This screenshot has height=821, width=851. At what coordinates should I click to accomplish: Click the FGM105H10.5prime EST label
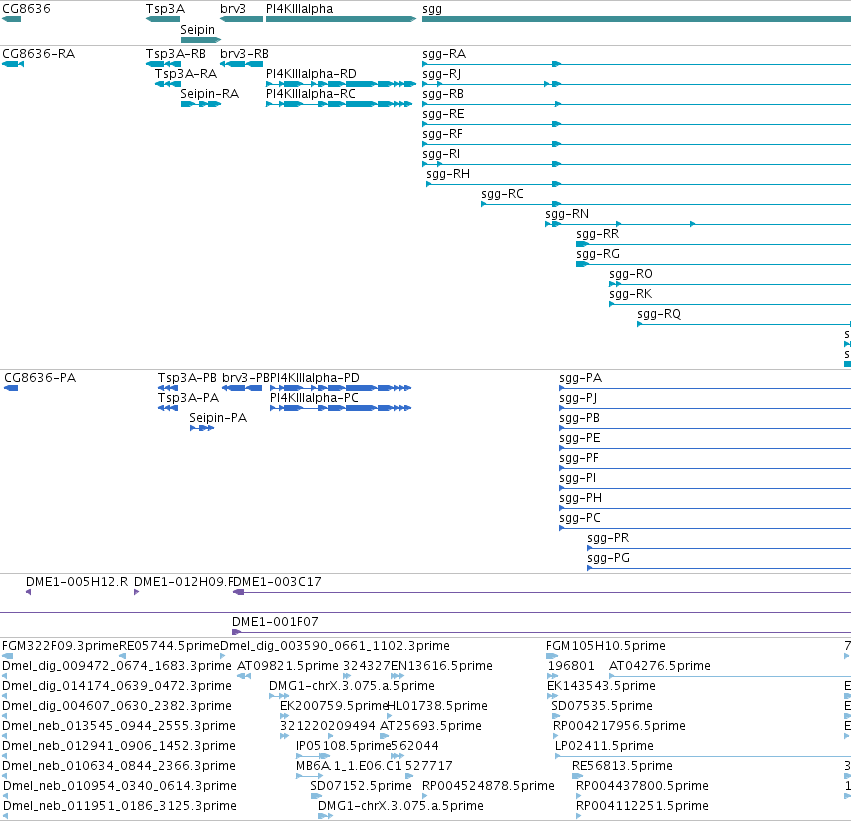click(x=606, y=646)
